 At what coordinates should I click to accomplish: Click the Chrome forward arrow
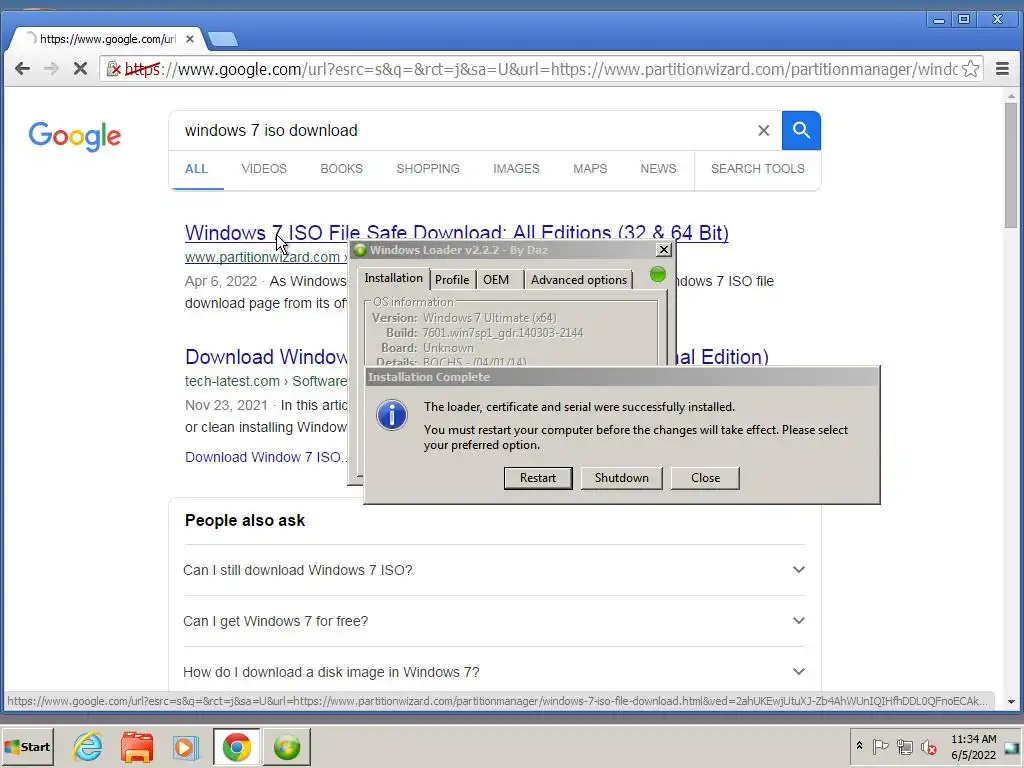[52, 69]
